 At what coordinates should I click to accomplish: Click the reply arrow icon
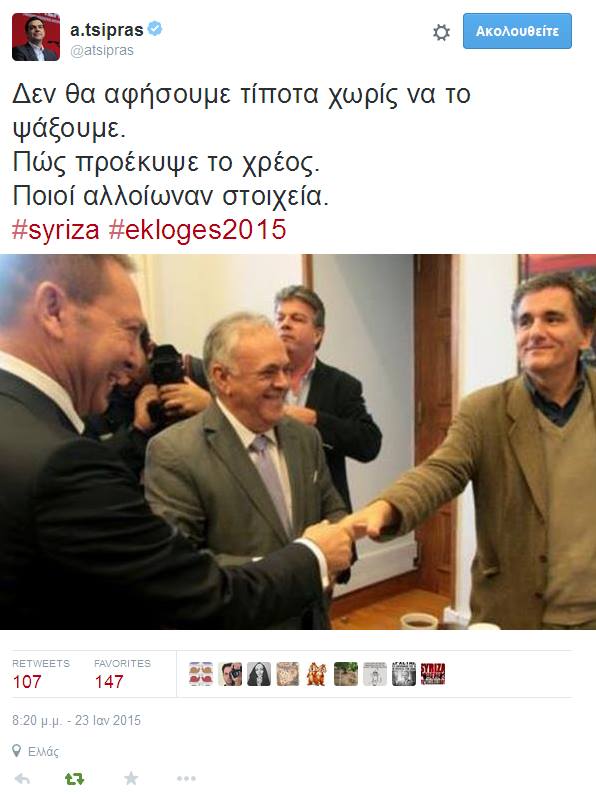tap(22, 778)
